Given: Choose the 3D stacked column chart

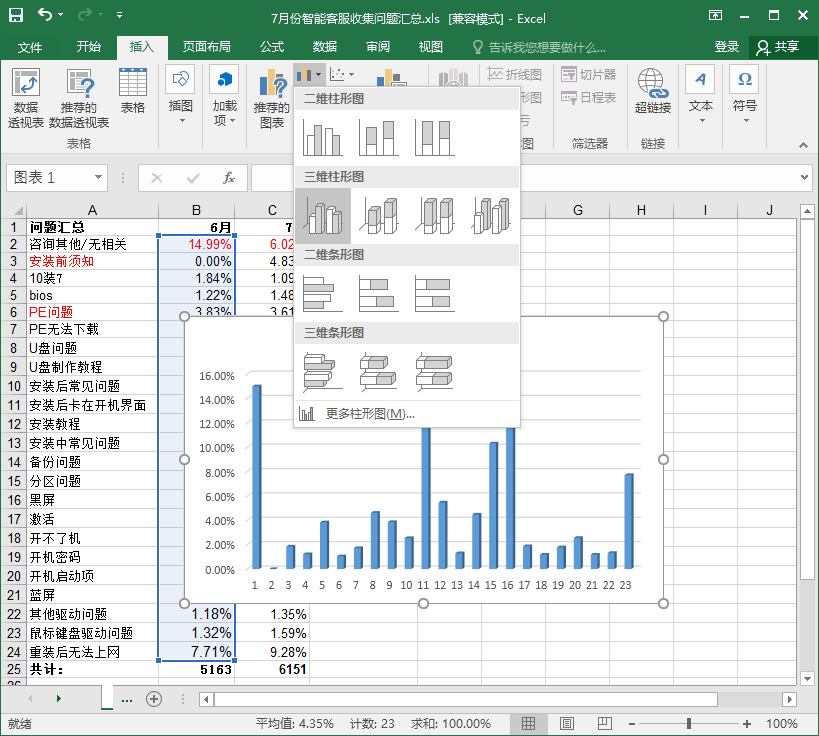Looking at the screenshot, I should point(379,215).
